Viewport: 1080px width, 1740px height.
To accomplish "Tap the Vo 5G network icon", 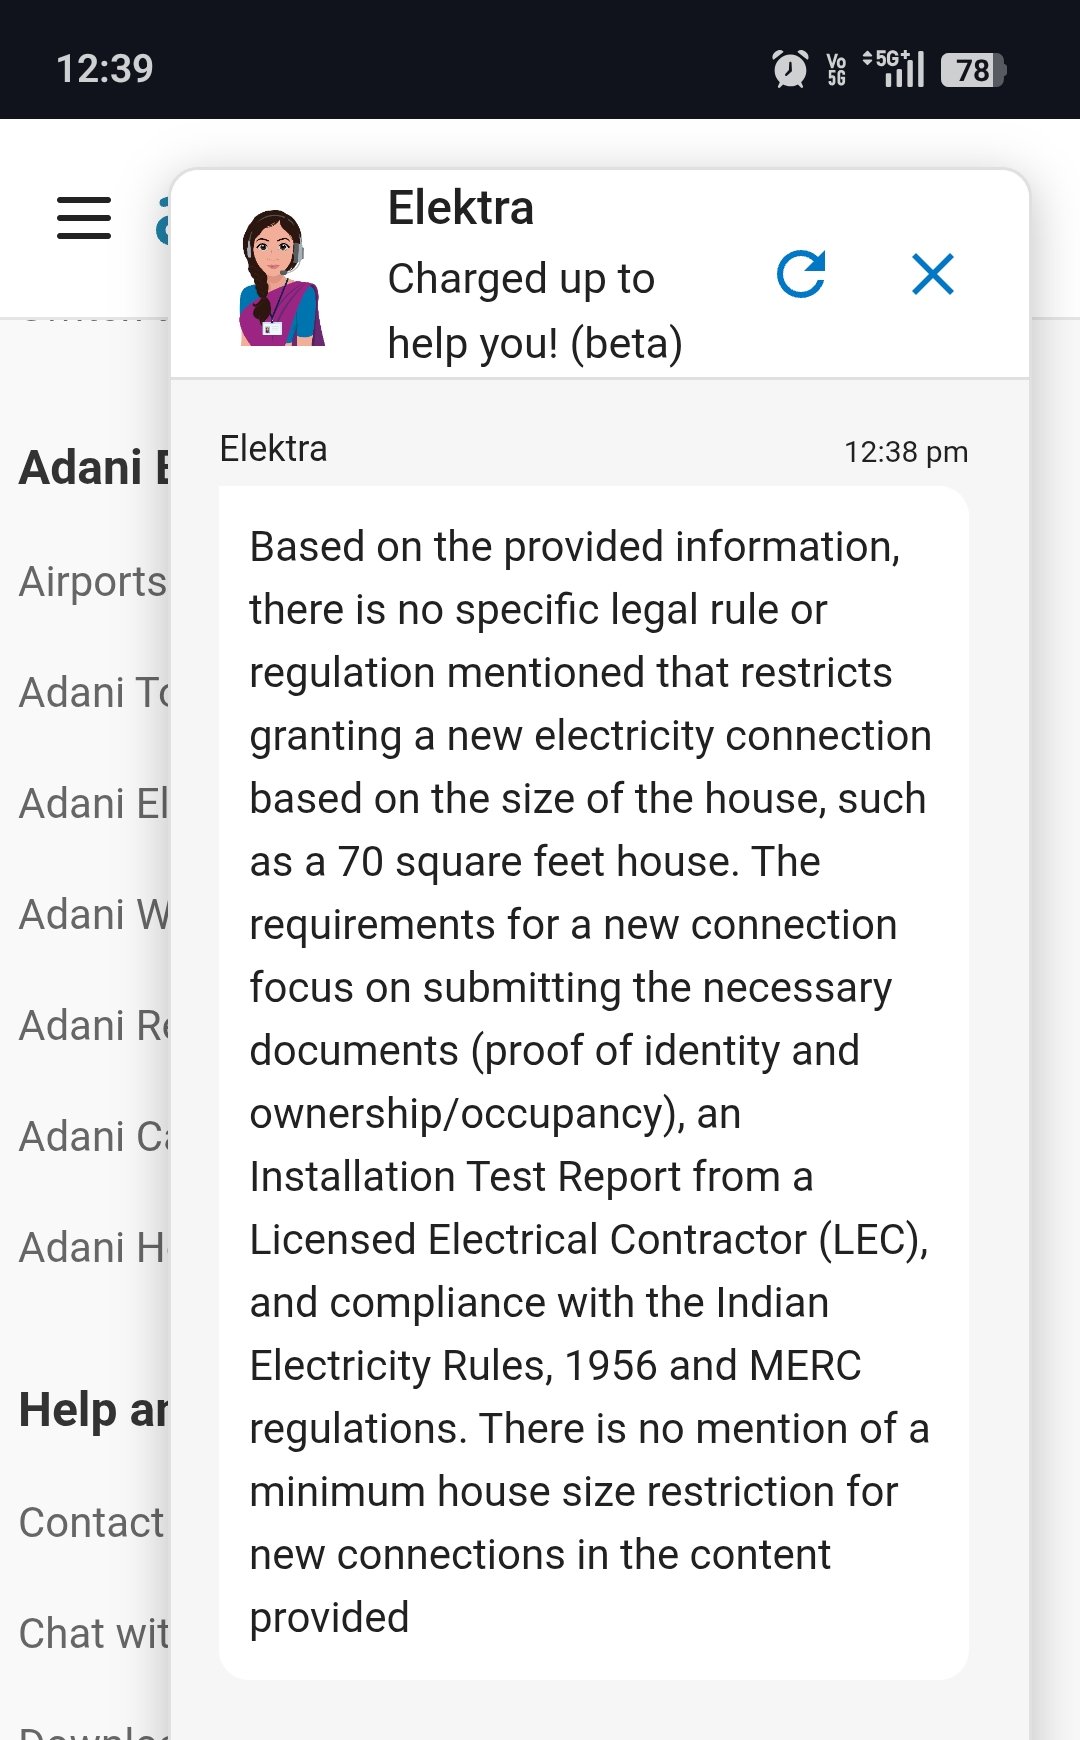I will [x=837, y=69].
